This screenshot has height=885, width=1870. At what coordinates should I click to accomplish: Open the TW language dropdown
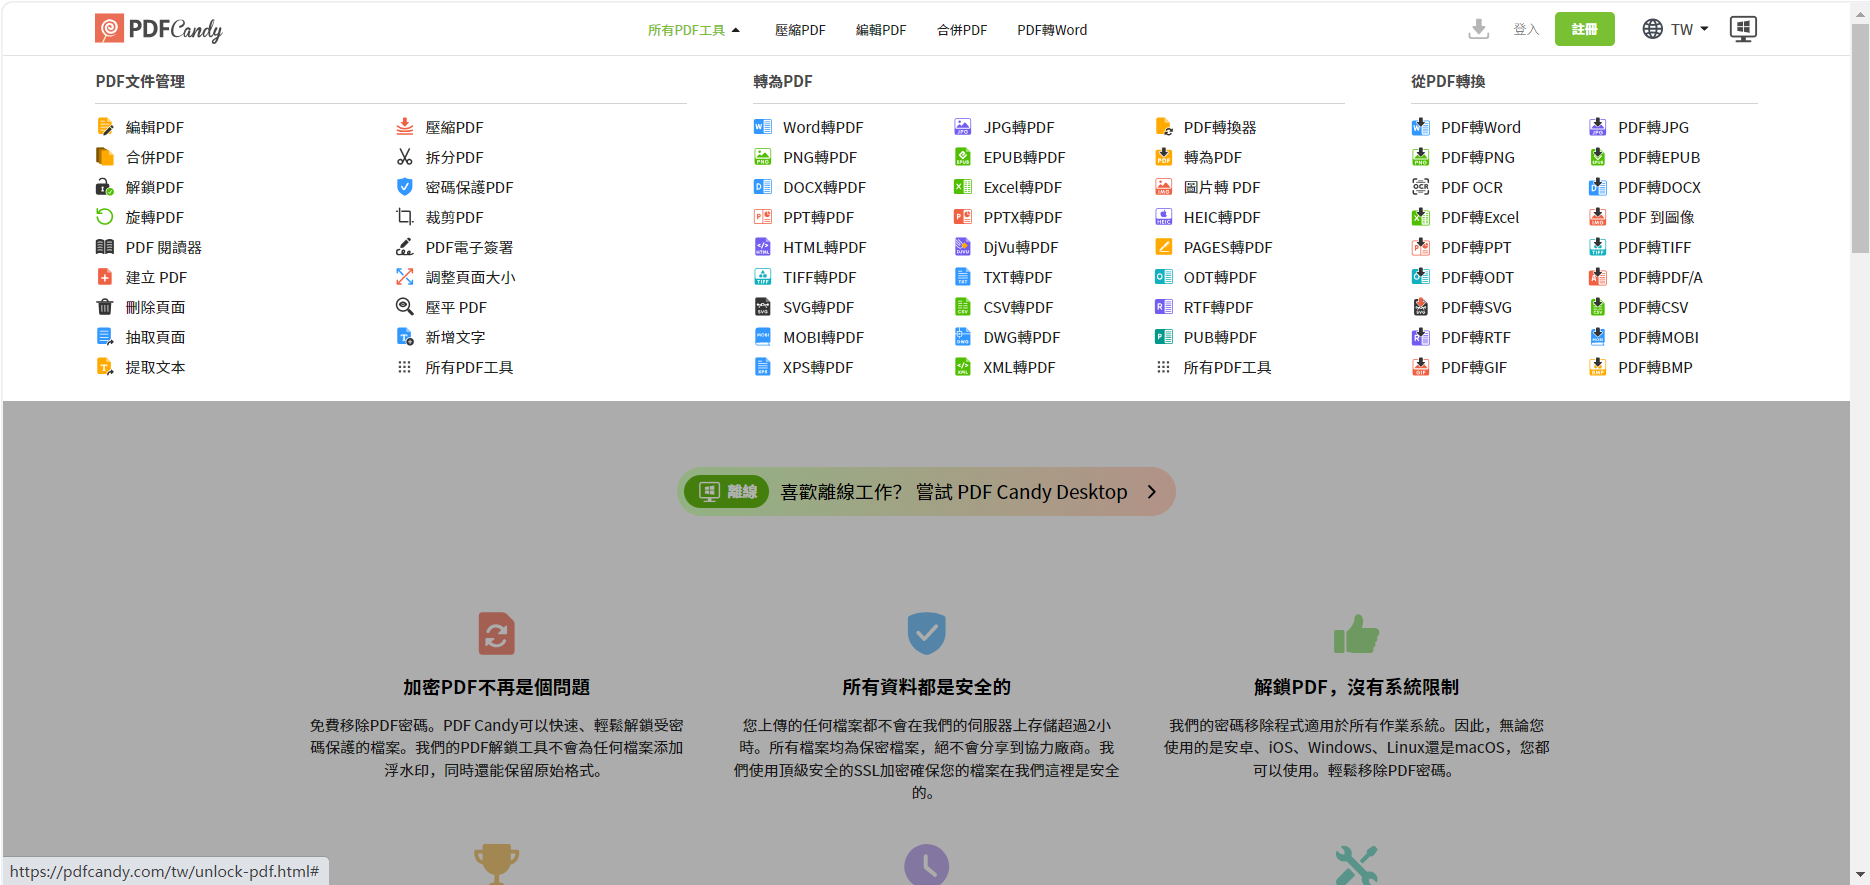tap(1676, 29)
